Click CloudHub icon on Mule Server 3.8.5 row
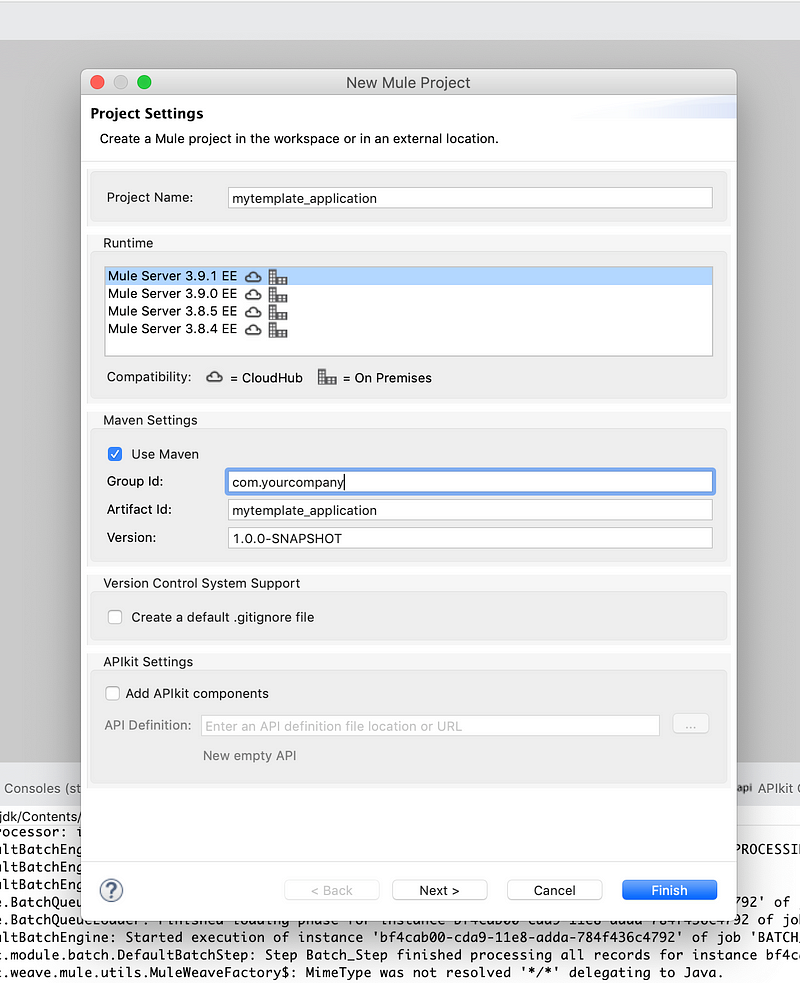The image size is (800, 983). 253,312
